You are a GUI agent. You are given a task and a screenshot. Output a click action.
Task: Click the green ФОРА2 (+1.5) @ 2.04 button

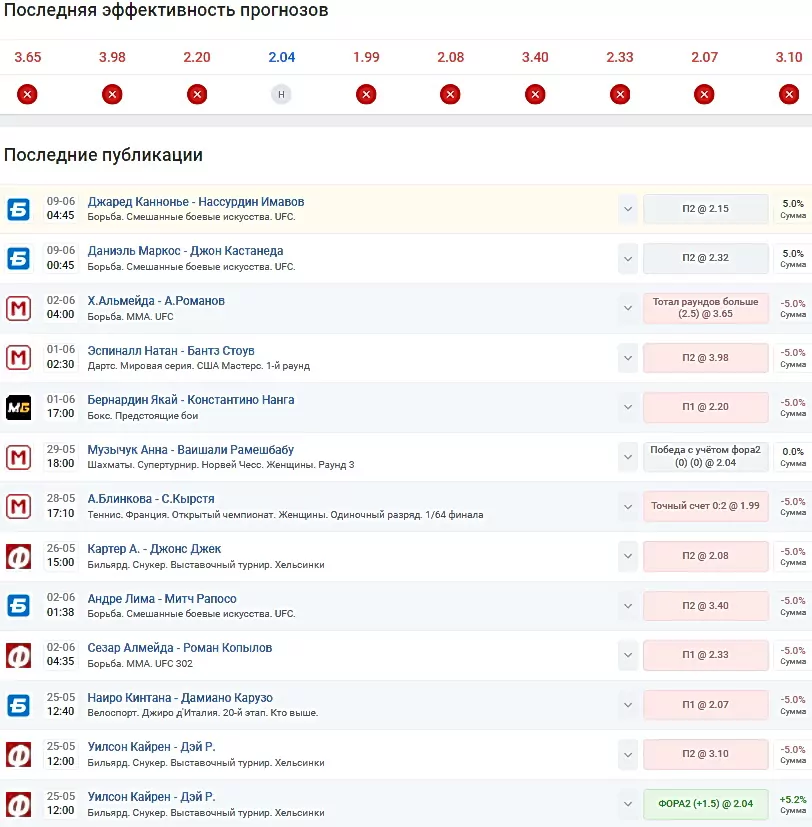coord(705,804)
